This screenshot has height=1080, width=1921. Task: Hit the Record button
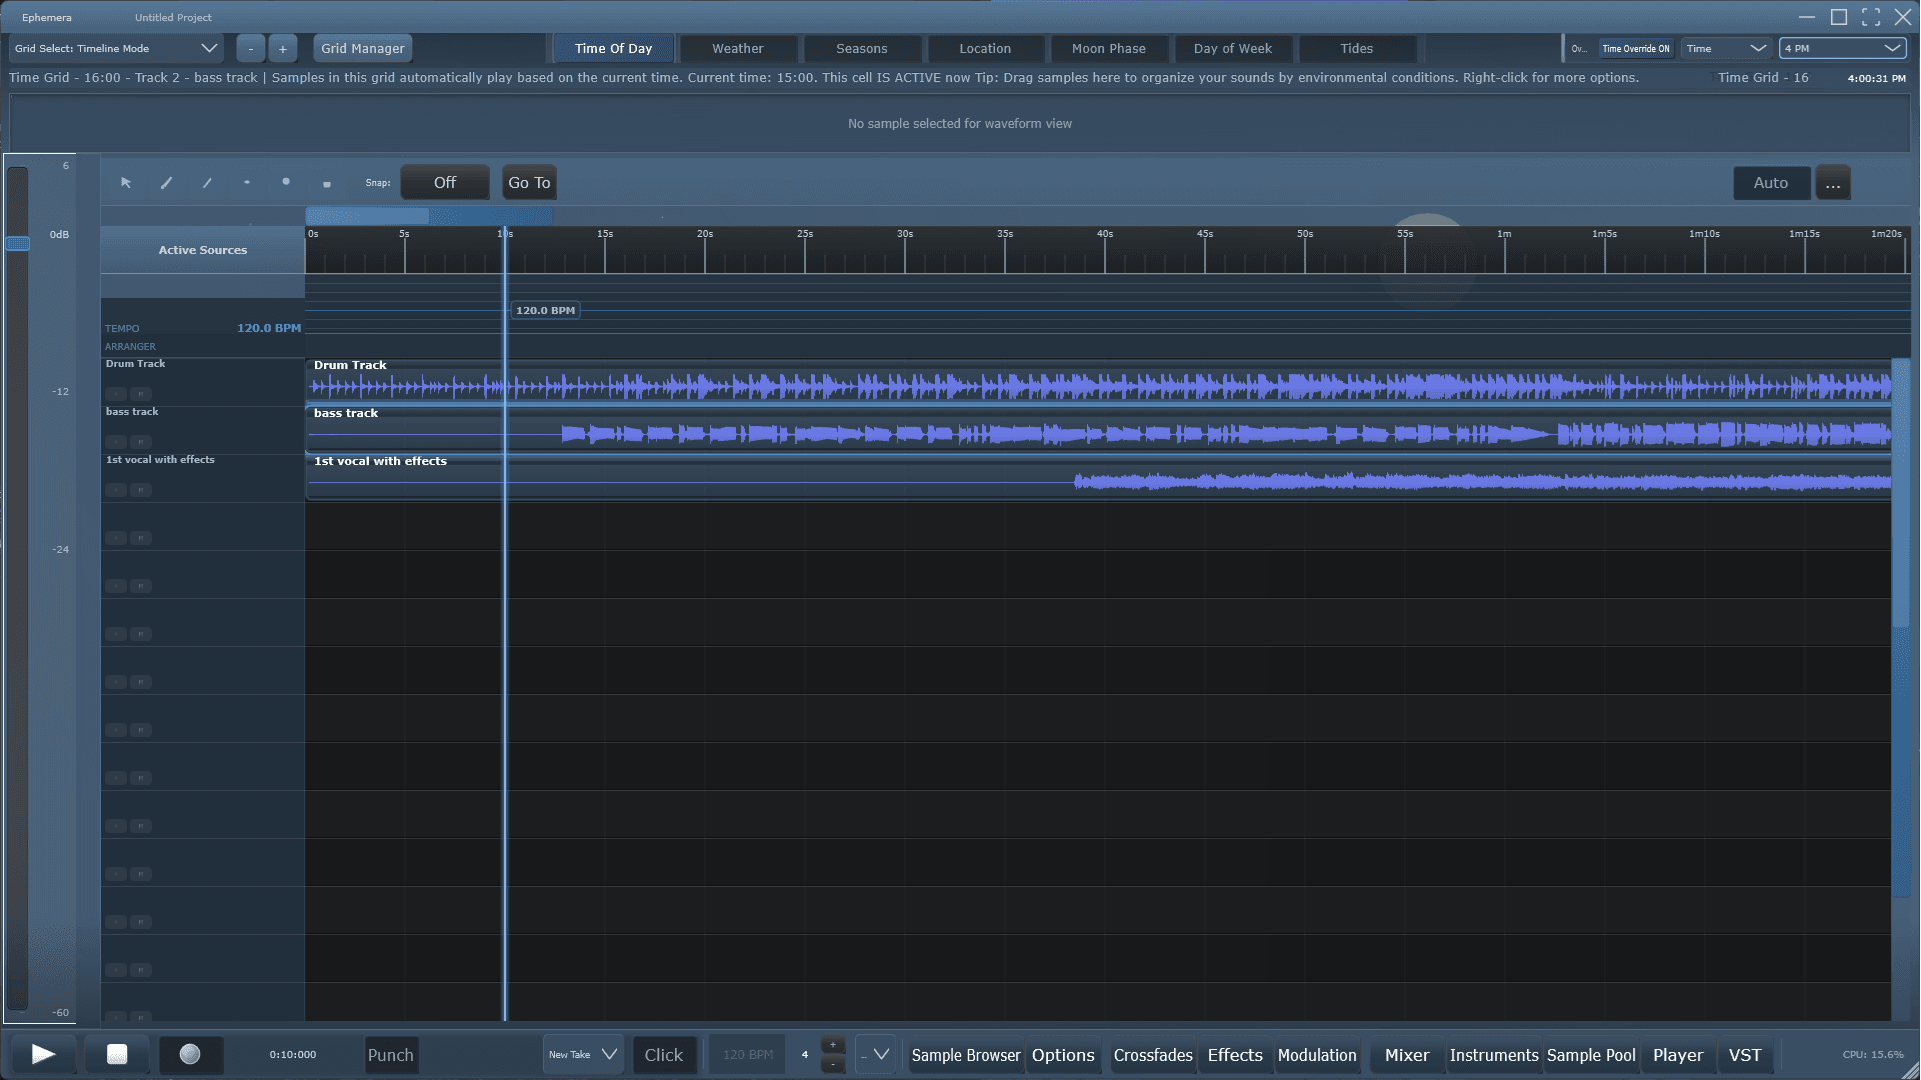tap(190, 1055)
